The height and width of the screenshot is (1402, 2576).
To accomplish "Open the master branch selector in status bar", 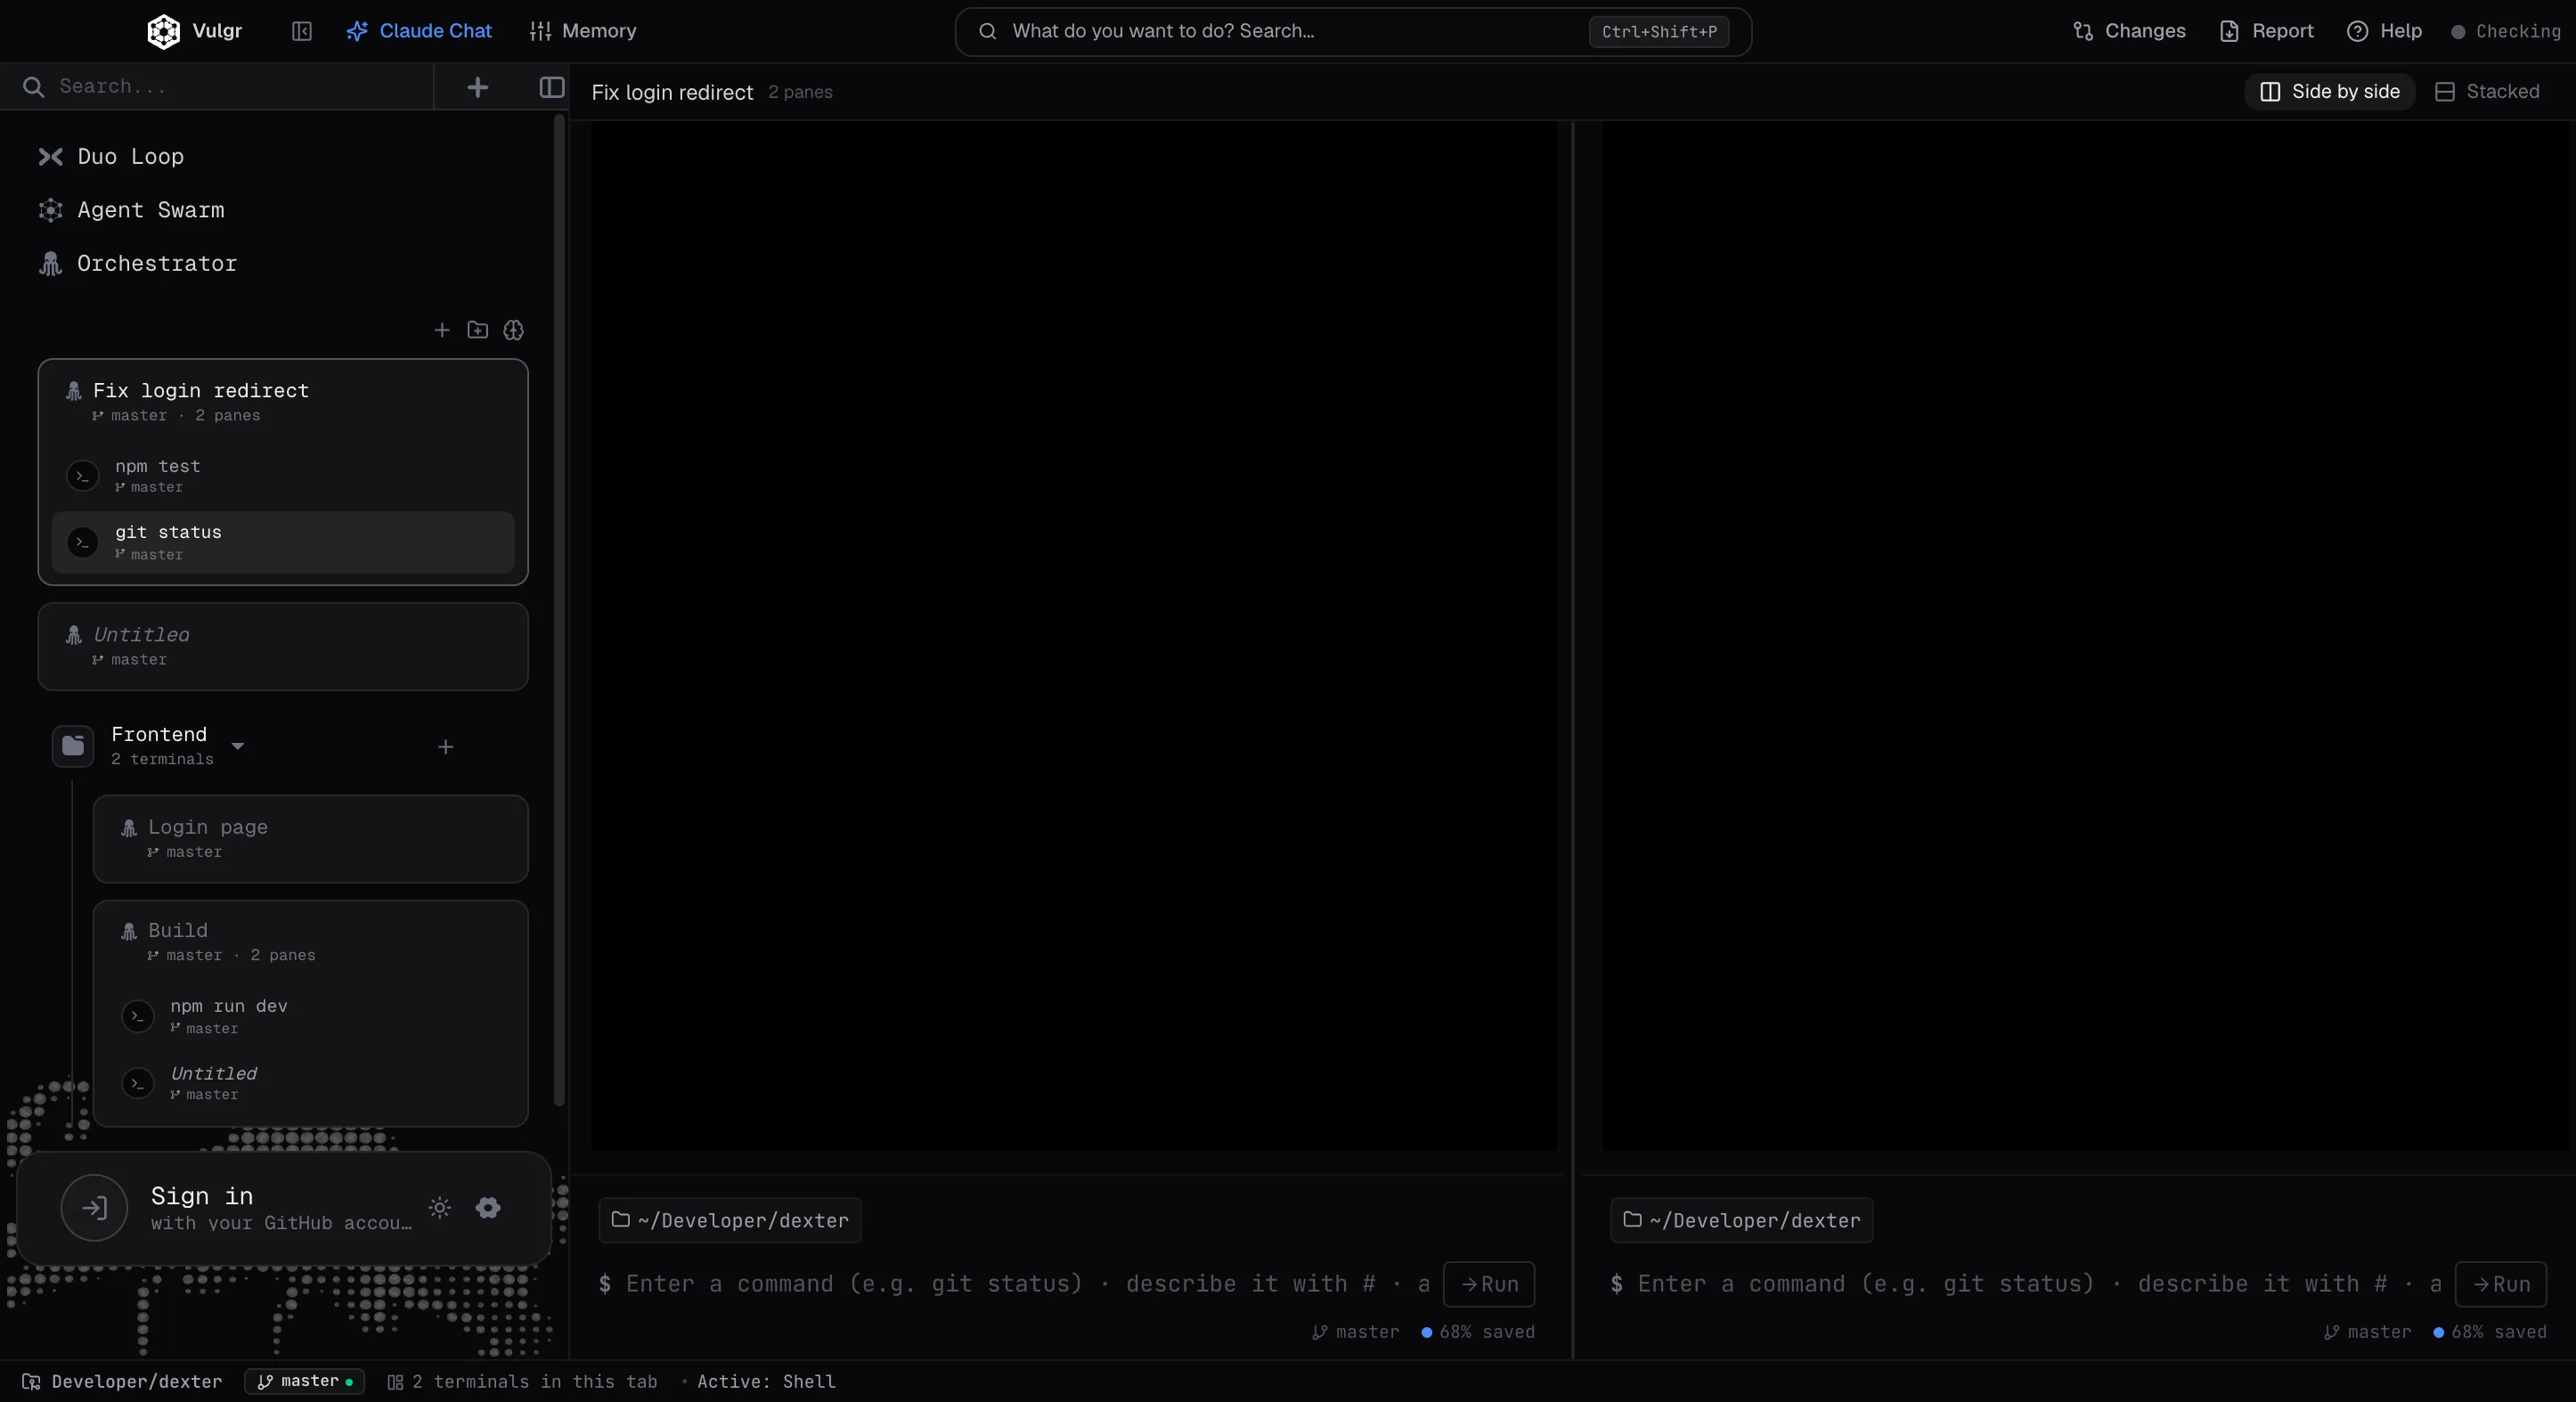I will pyautogui.click(x=305, y=1381).
